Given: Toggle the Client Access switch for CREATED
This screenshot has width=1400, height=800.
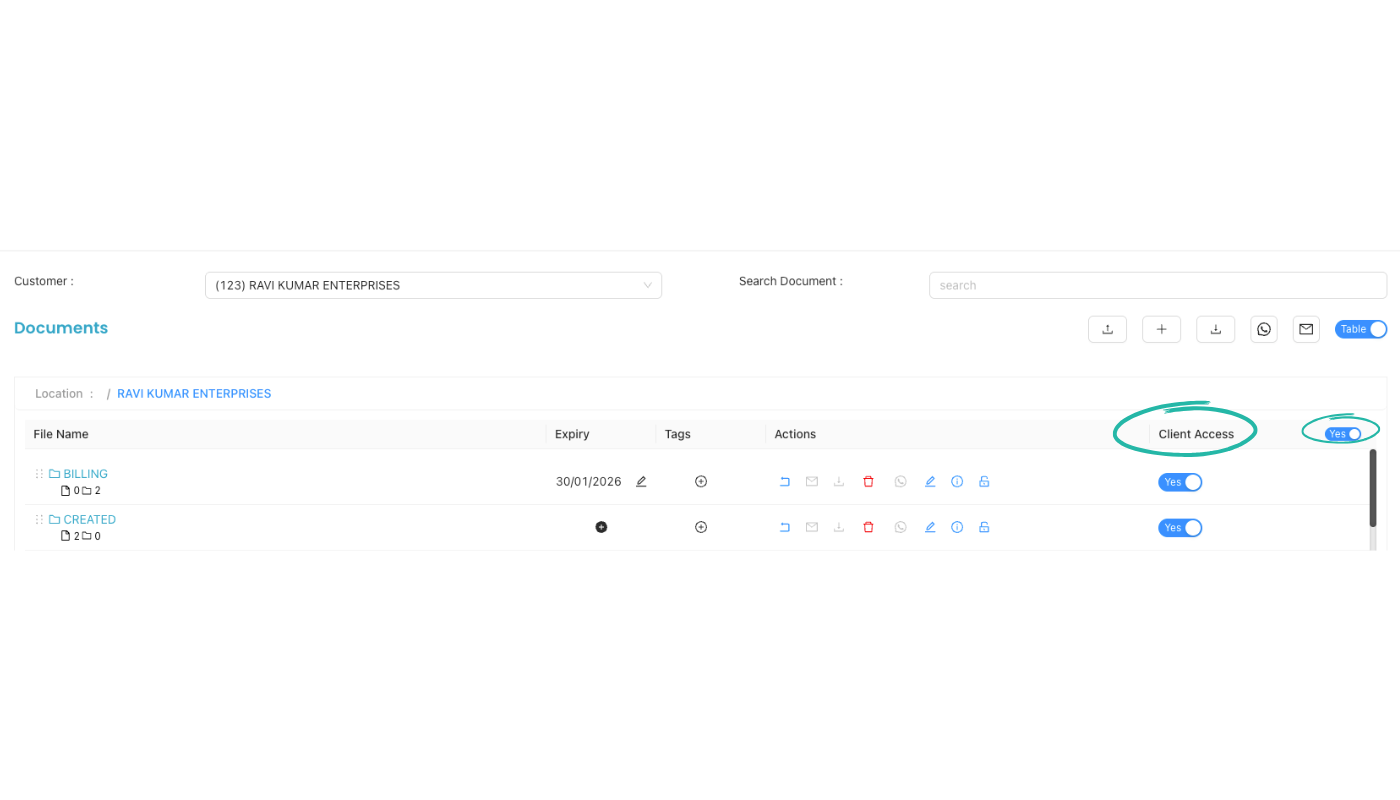Looking at the screenshot, I should point(1180,527).
